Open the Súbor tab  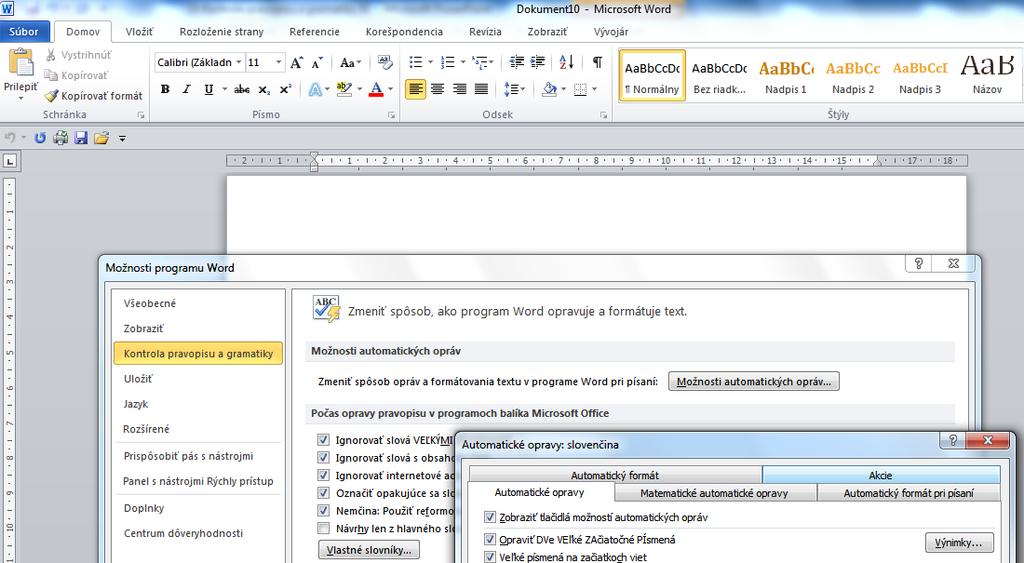tap(24, 31)
